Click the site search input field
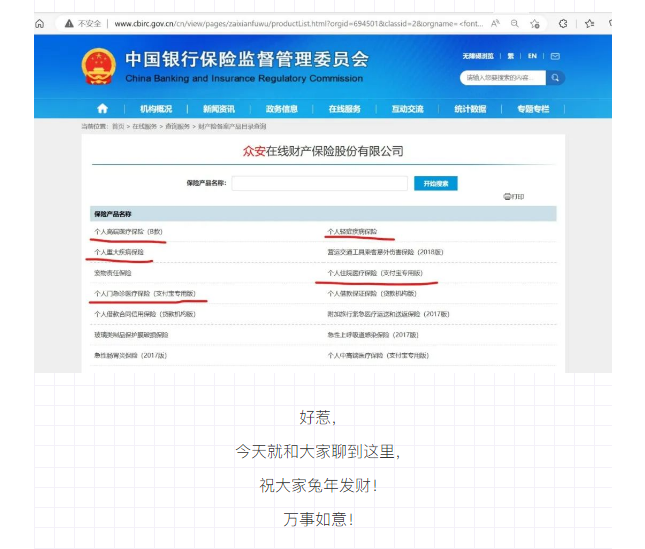Image resolution: width=645 pixels, height=549 pixels. pos(503,78)
